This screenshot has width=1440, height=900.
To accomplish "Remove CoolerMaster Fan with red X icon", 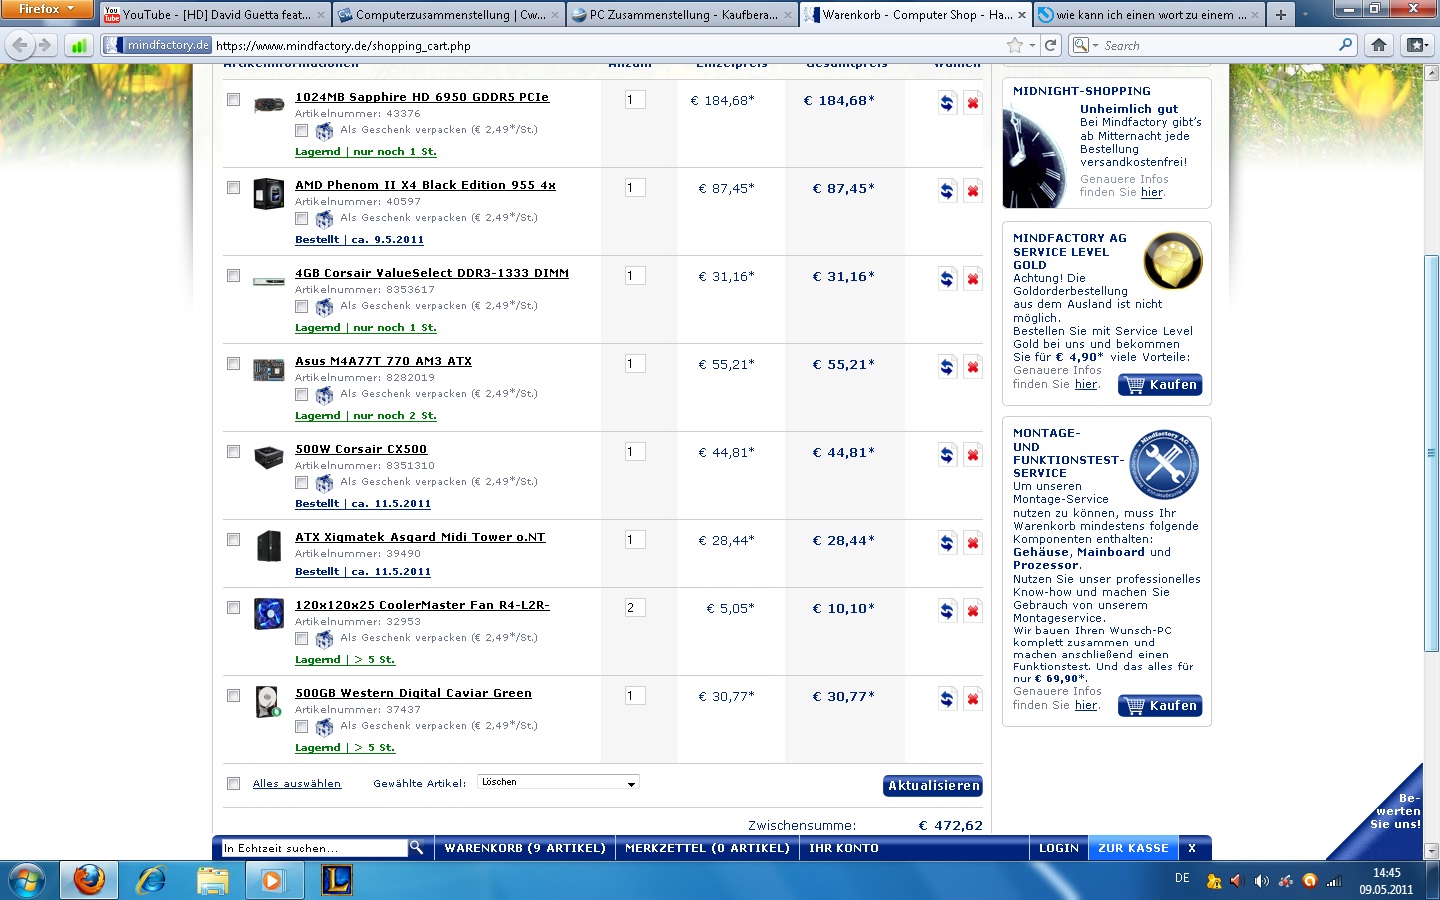I will 973,610.
